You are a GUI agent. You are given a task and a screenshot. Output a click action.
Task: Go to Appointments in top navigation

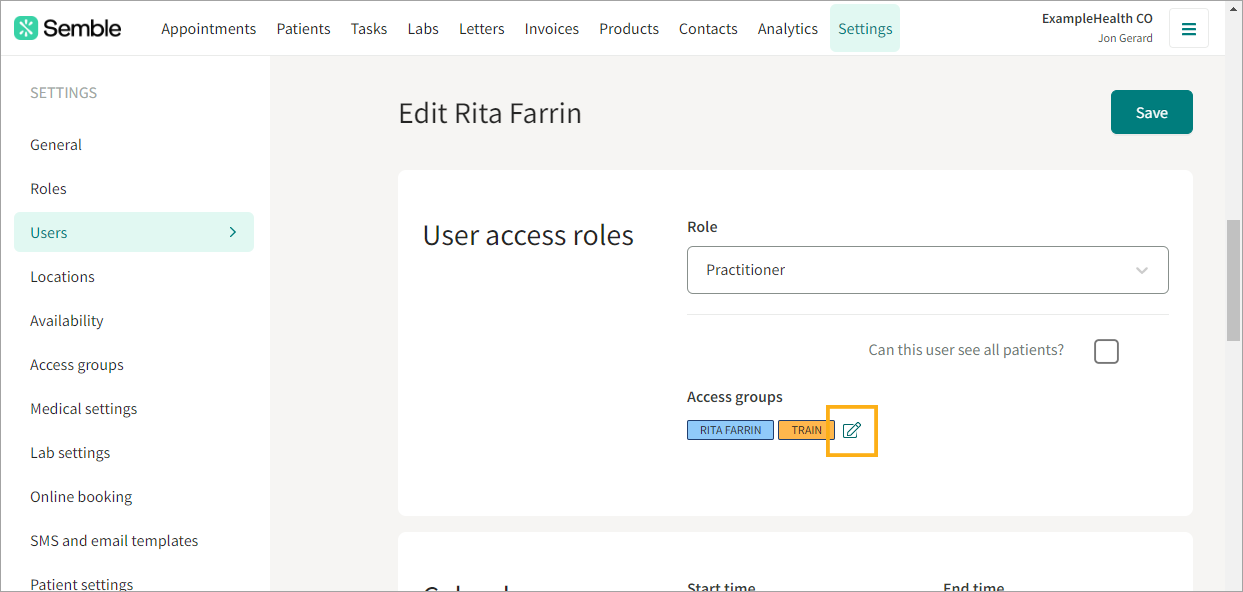pos(209,29)
